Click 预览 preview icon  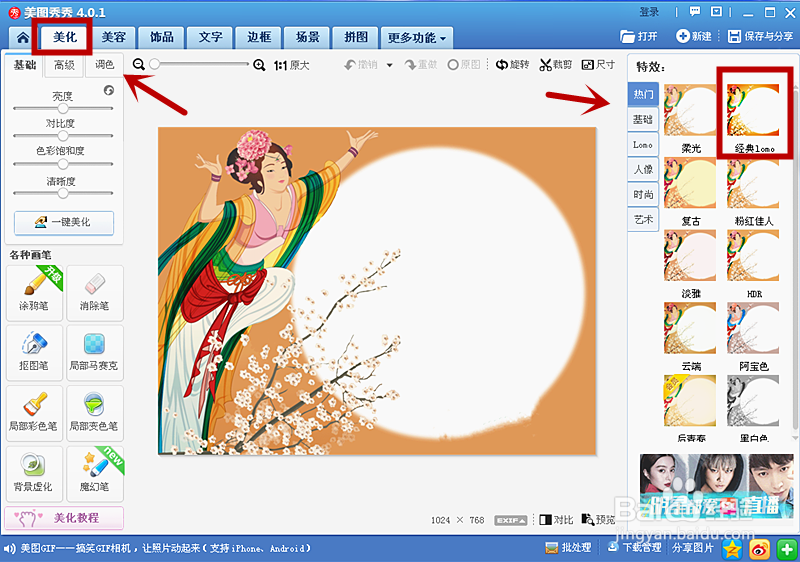598,520
